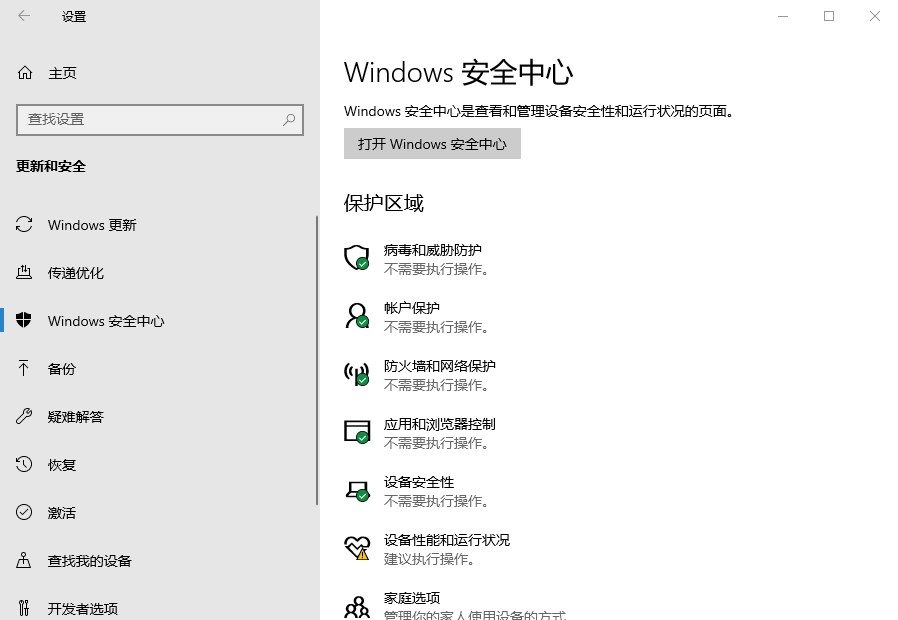Click the 病毒和威胁防护 shield icon
Screen dimensions: 898x620
[x=356, y=258]
